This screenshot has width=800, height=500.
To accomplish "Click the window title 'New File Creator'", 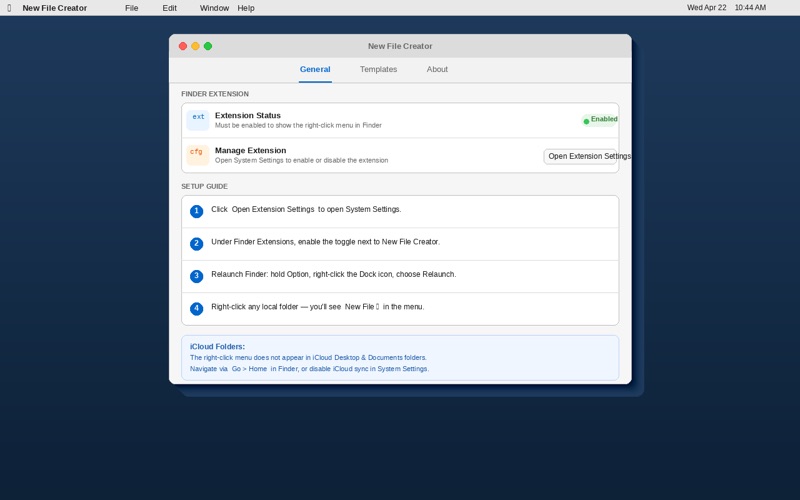I will (x=400, y=46).
